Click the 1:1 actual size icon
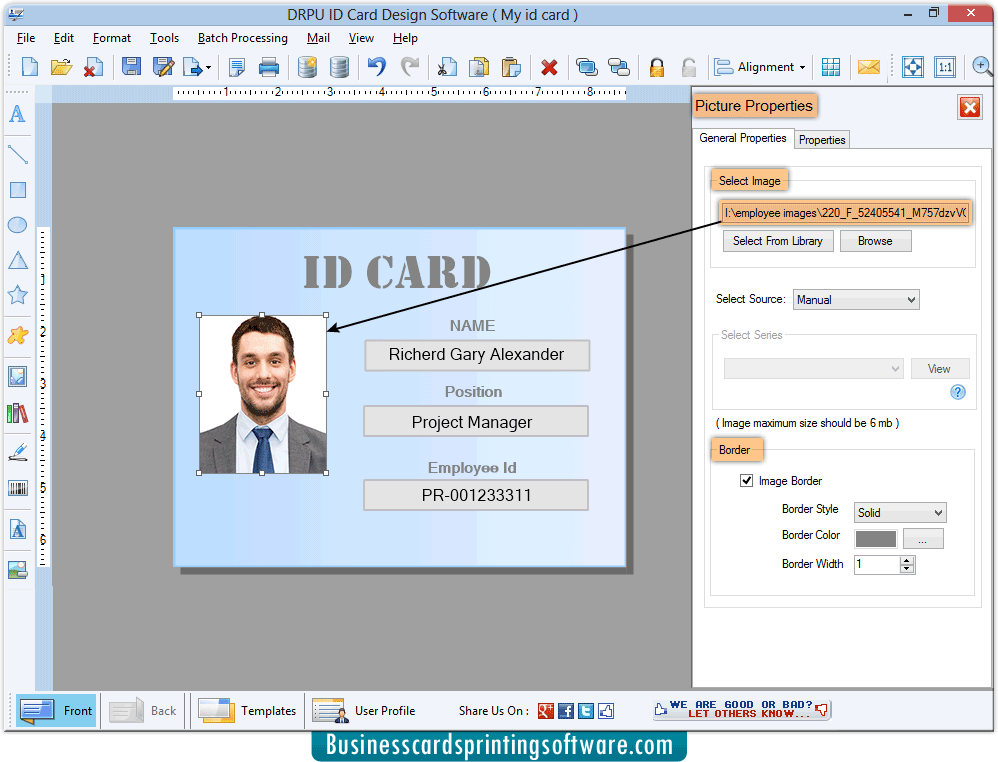Viewport: 998px width, 762px height. [945, 67]
